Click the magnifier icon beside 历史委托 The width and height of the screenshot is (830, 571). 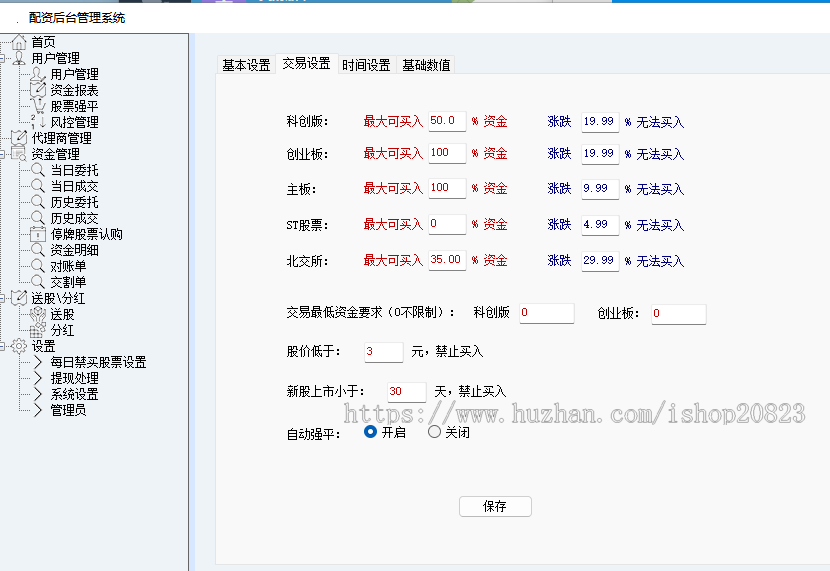pyautogui.click(x=38, y=202)
